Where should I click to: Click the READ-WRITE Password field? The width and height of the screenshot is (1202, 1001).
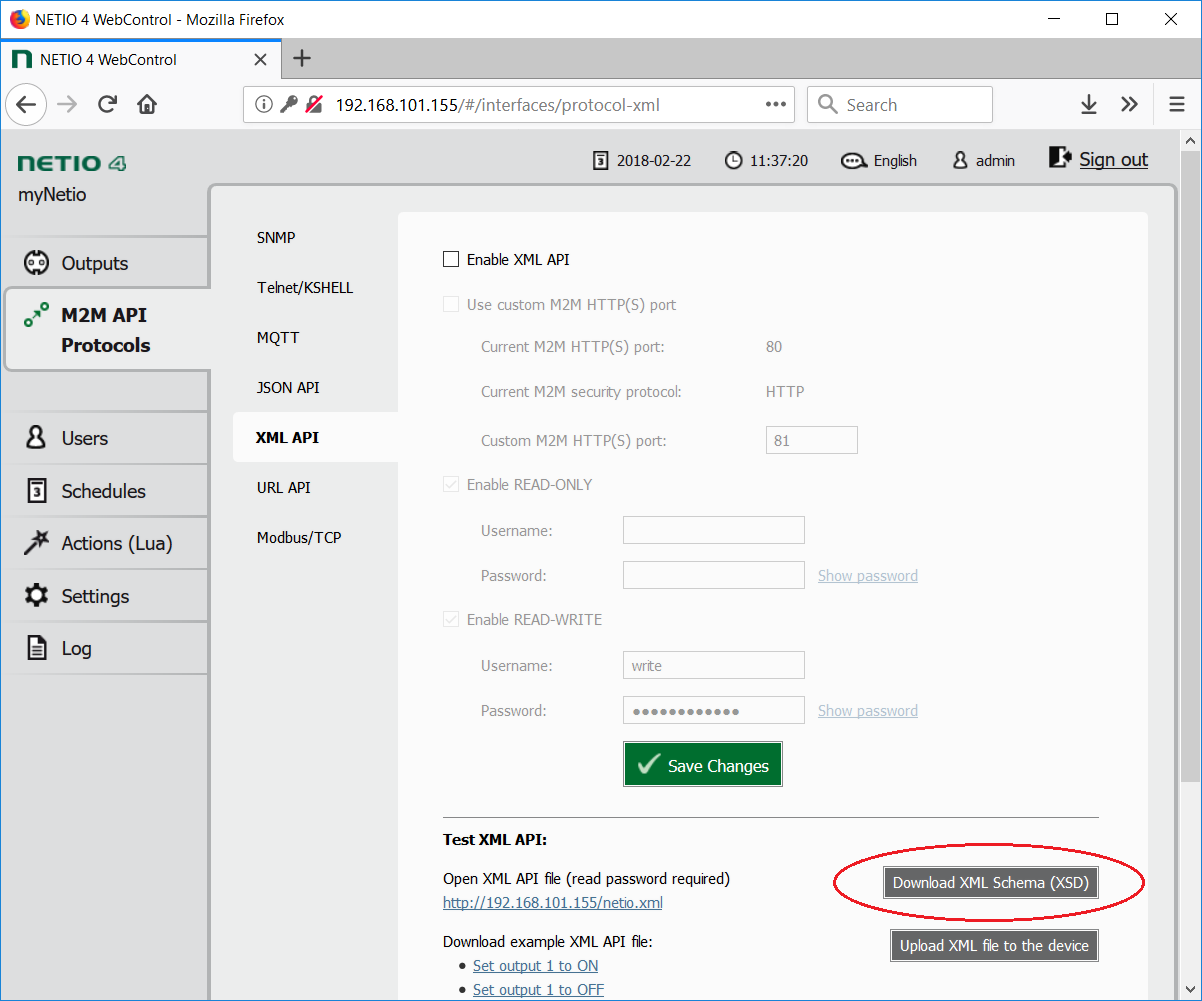click(714, 710)
